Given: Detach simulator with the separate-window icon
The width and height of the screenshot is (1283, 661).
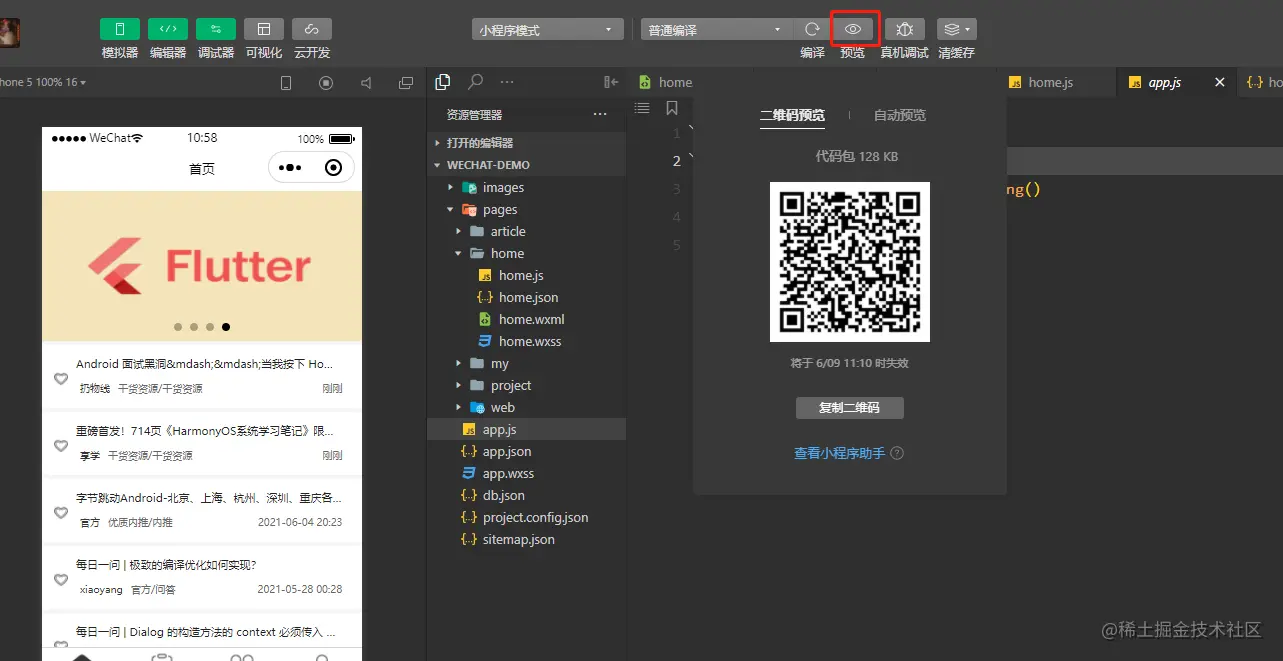Looking at the screenshot, I should pyautogui.click(x=405, y=83).
